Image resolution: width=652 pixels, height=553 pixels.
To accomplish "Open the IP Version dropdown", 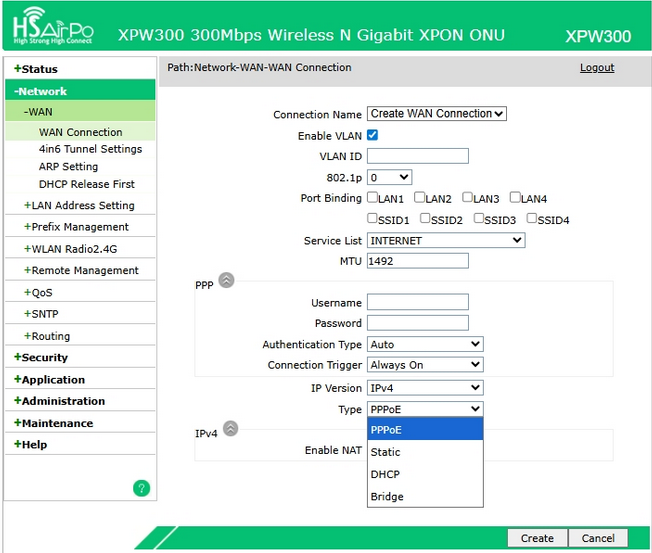I will click(425, 388).
